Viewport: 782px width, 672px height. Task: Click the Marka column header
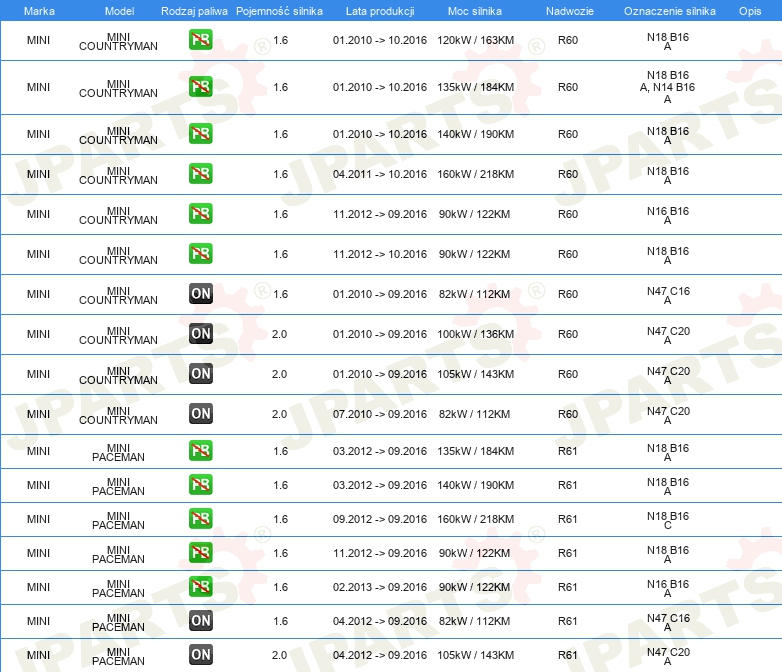(39, 11)
